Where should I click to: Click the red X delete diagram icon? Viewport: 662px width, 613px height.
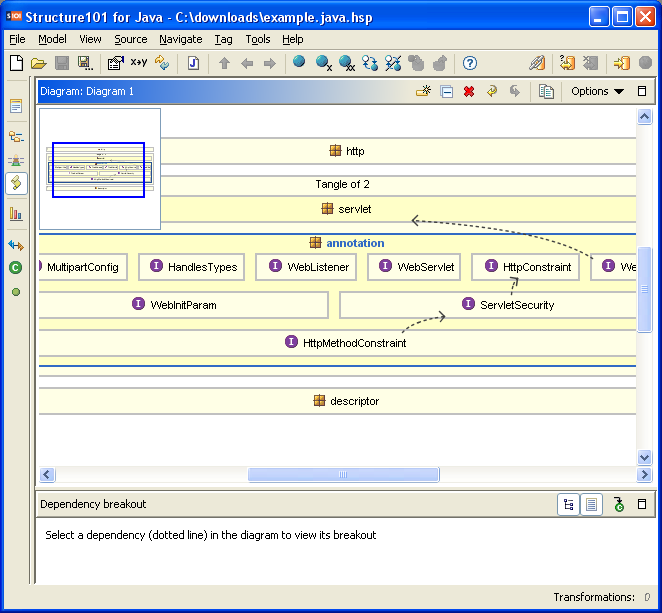469,91
